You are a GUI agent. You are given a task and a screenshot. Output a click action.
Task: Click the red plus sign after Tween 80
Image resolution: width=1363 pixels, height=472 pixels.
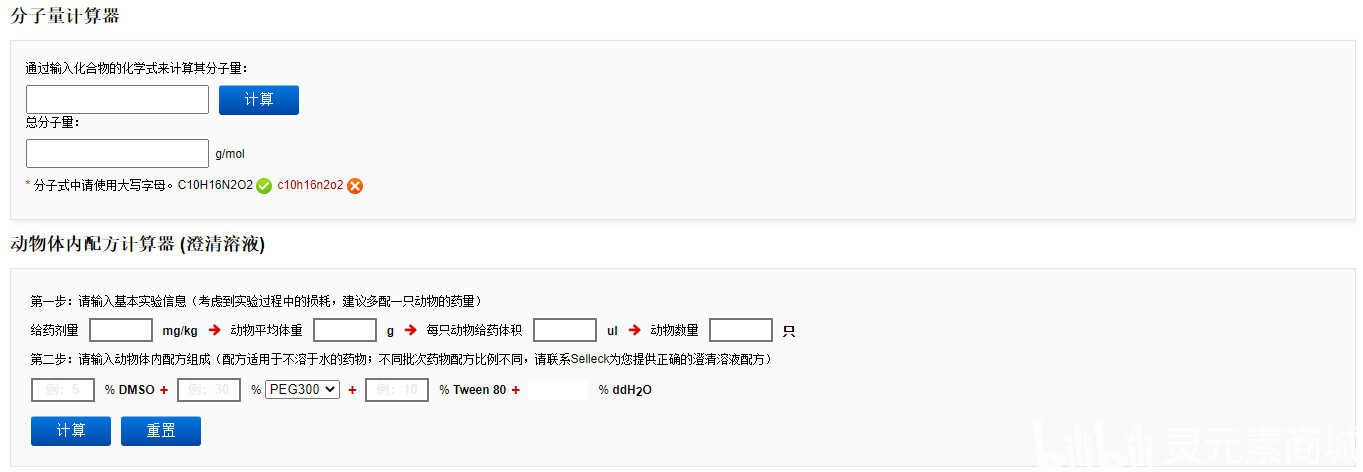[x=516, y=390]
